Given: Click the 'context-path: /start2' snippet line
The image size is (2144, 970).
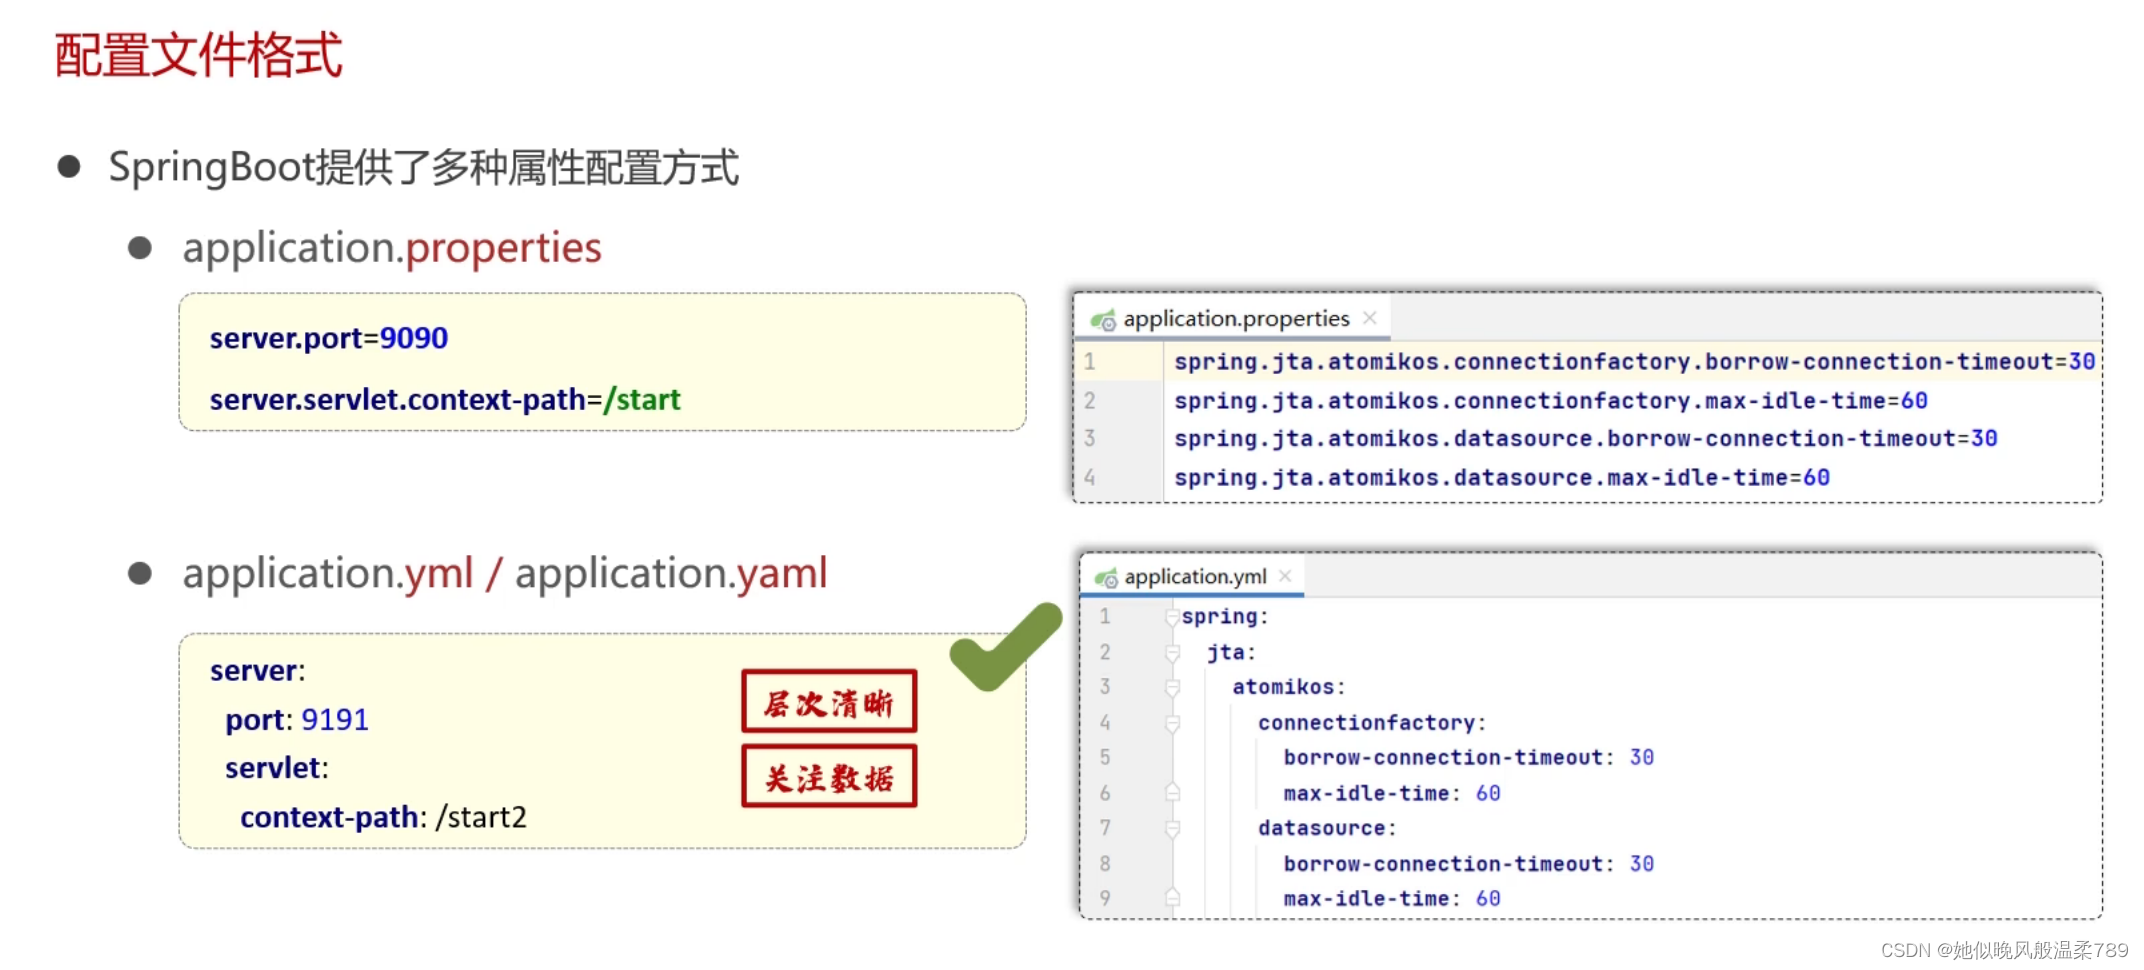Looking at the screenshot, I should (x=383, y=818).
